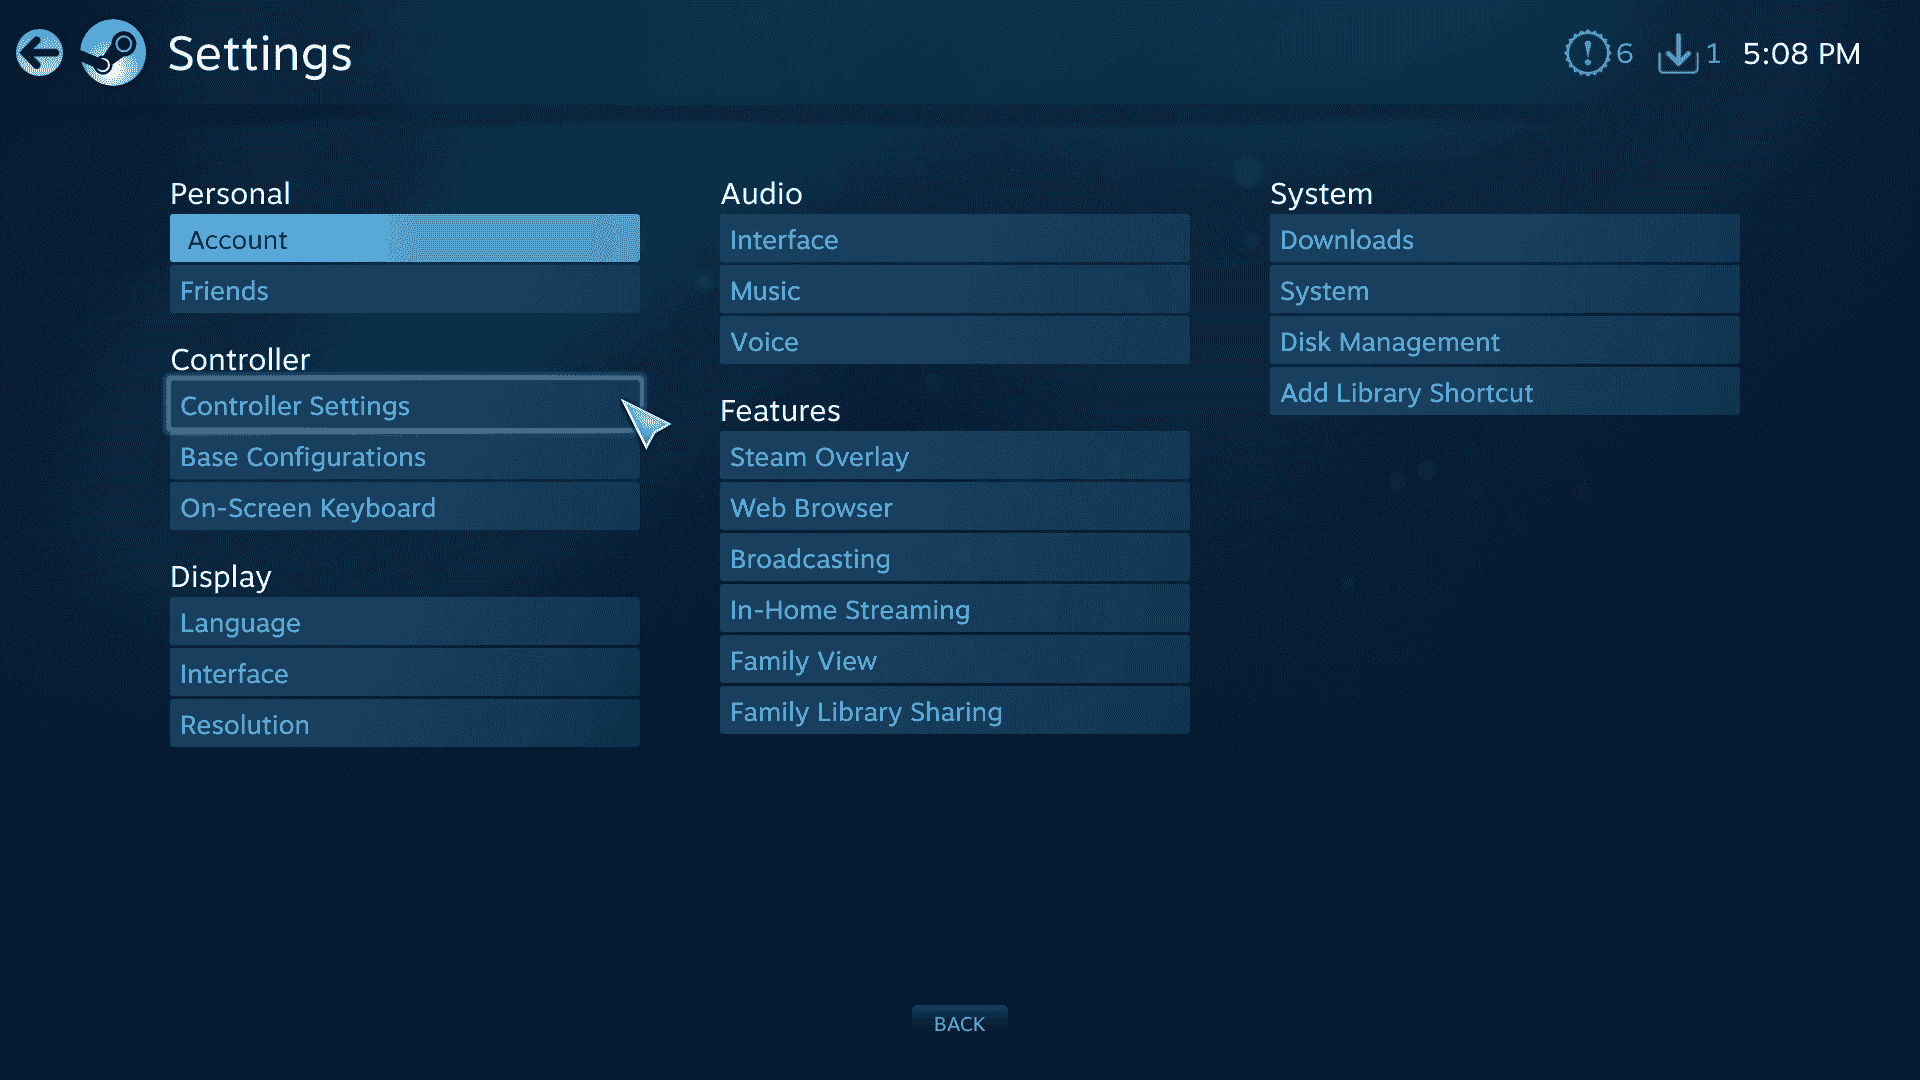Click the Steam logo icon
The image size is (1920, 1080).
[113, 53]
